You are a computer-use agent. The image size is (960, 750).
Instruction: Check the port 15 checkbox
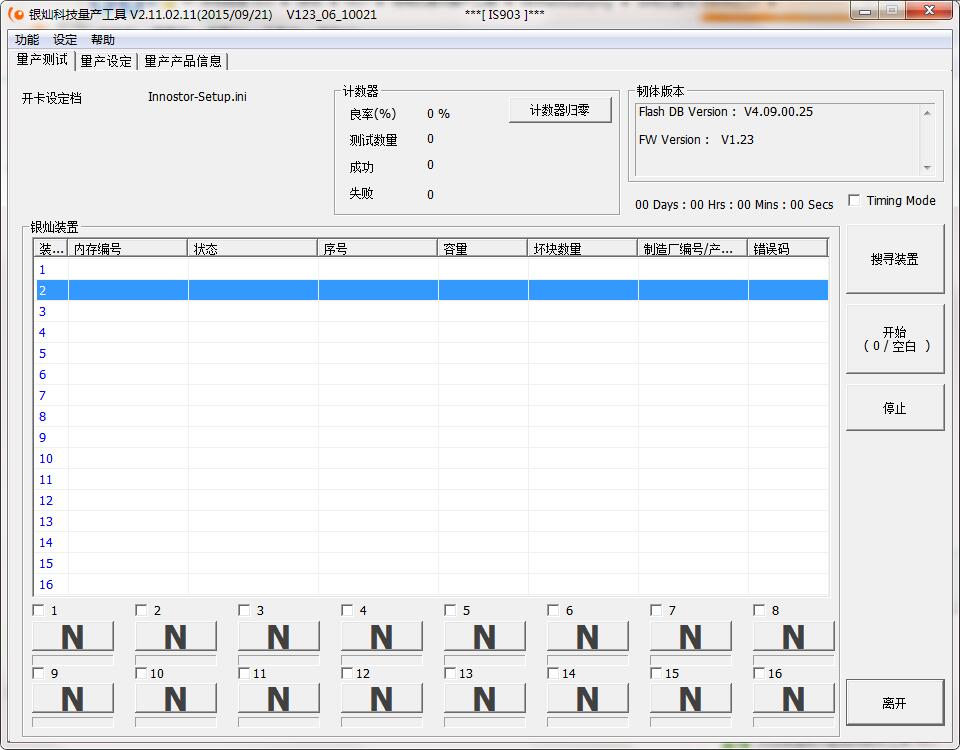click(x=656, y=673)
